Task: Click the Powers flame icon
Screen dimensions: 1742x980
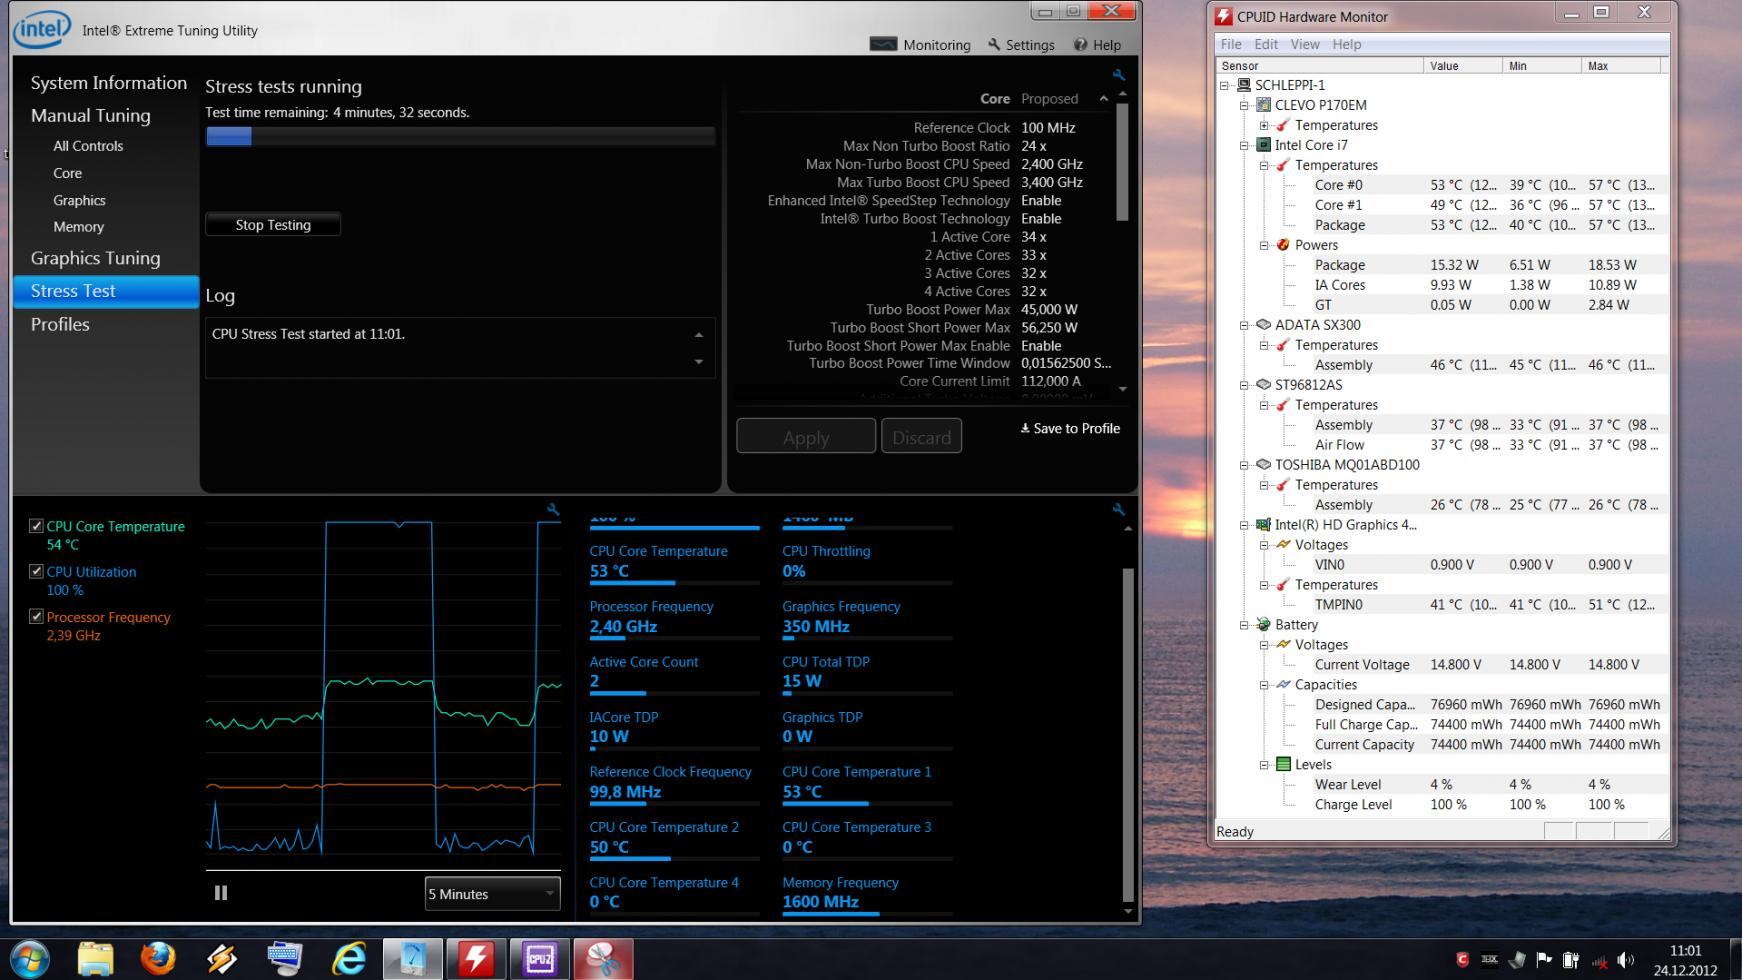Action: click(x=1283, y=245)
